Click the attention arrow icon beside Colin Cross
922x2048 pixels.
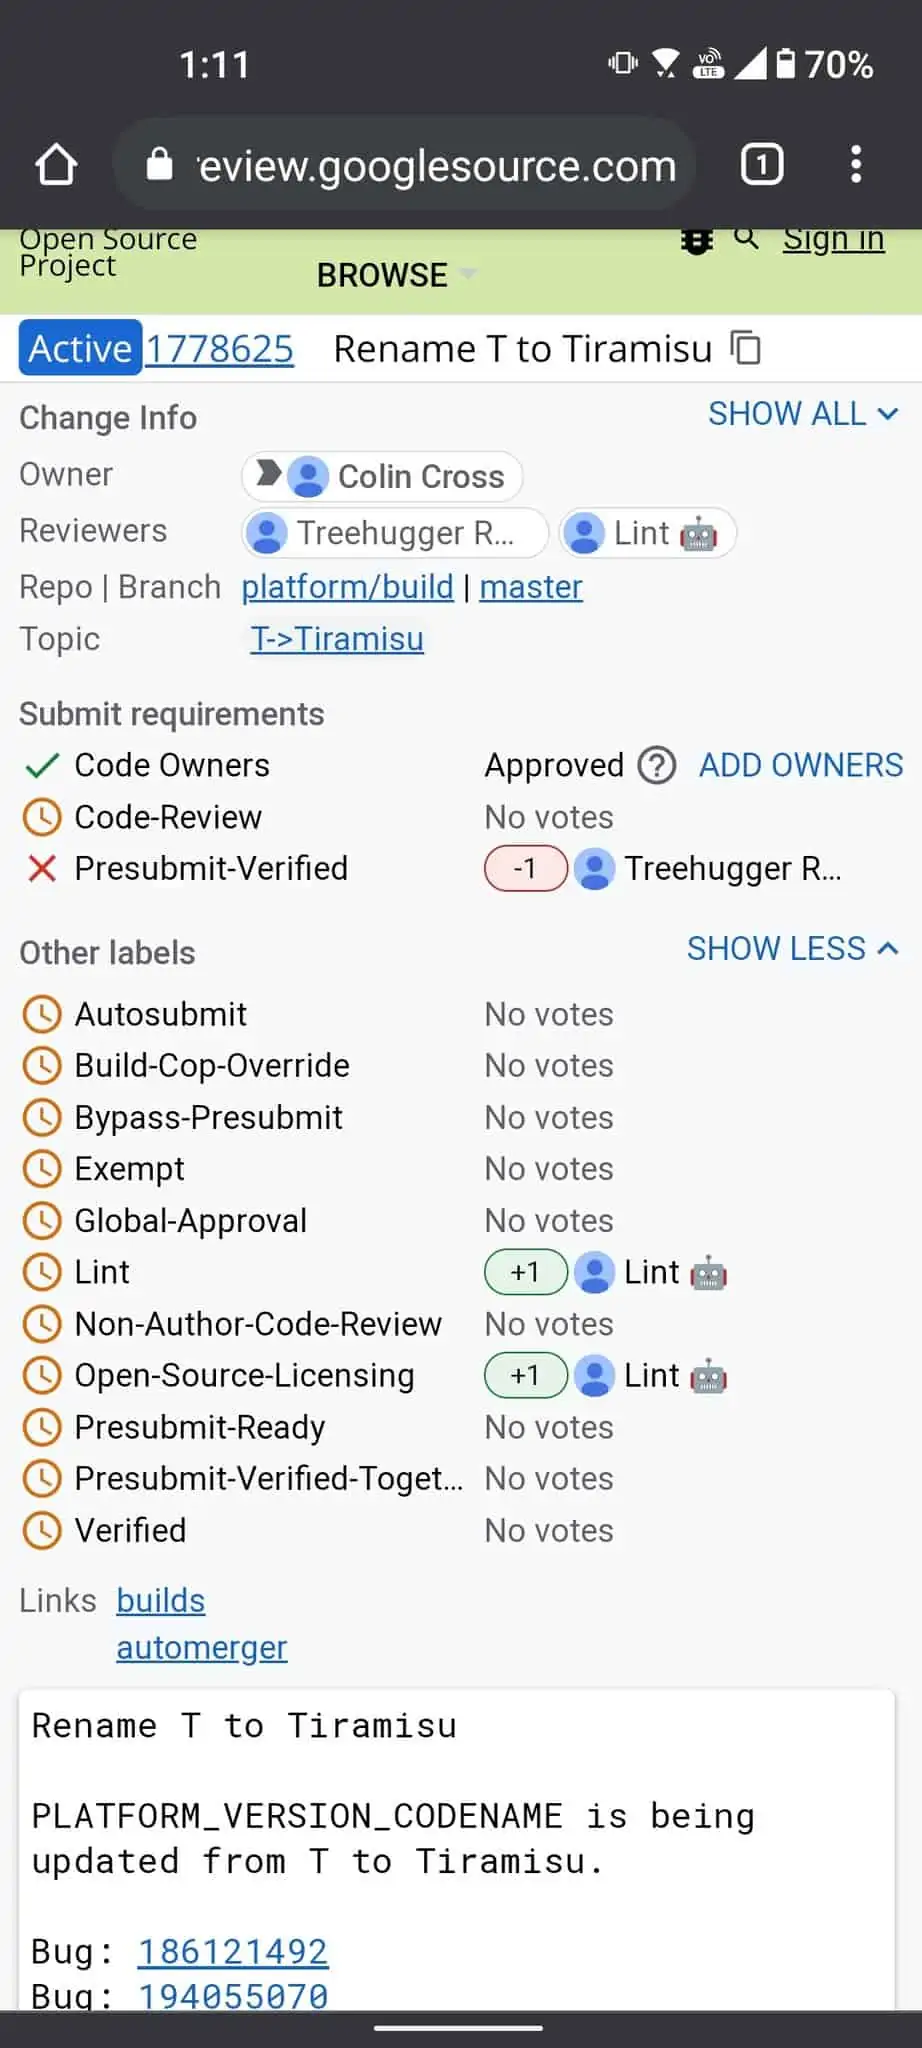coord(268,473)
